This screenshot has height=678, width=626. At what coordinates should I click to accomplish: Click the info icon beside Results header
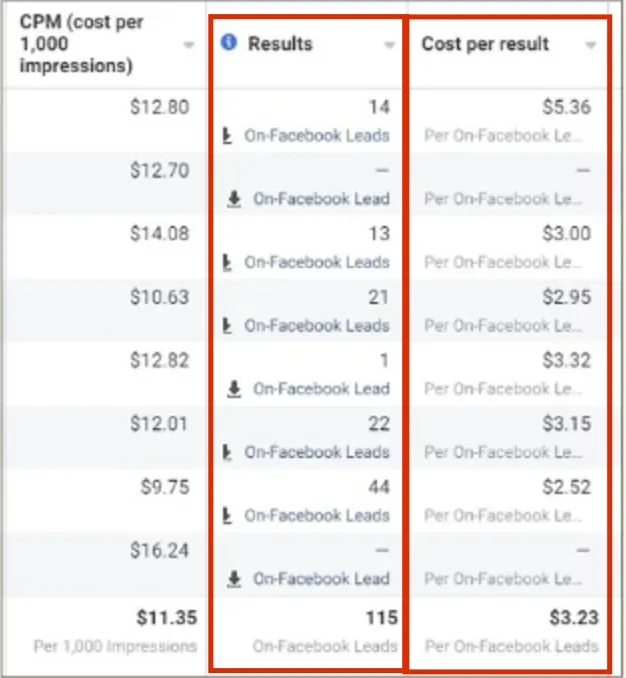[229, 44]
